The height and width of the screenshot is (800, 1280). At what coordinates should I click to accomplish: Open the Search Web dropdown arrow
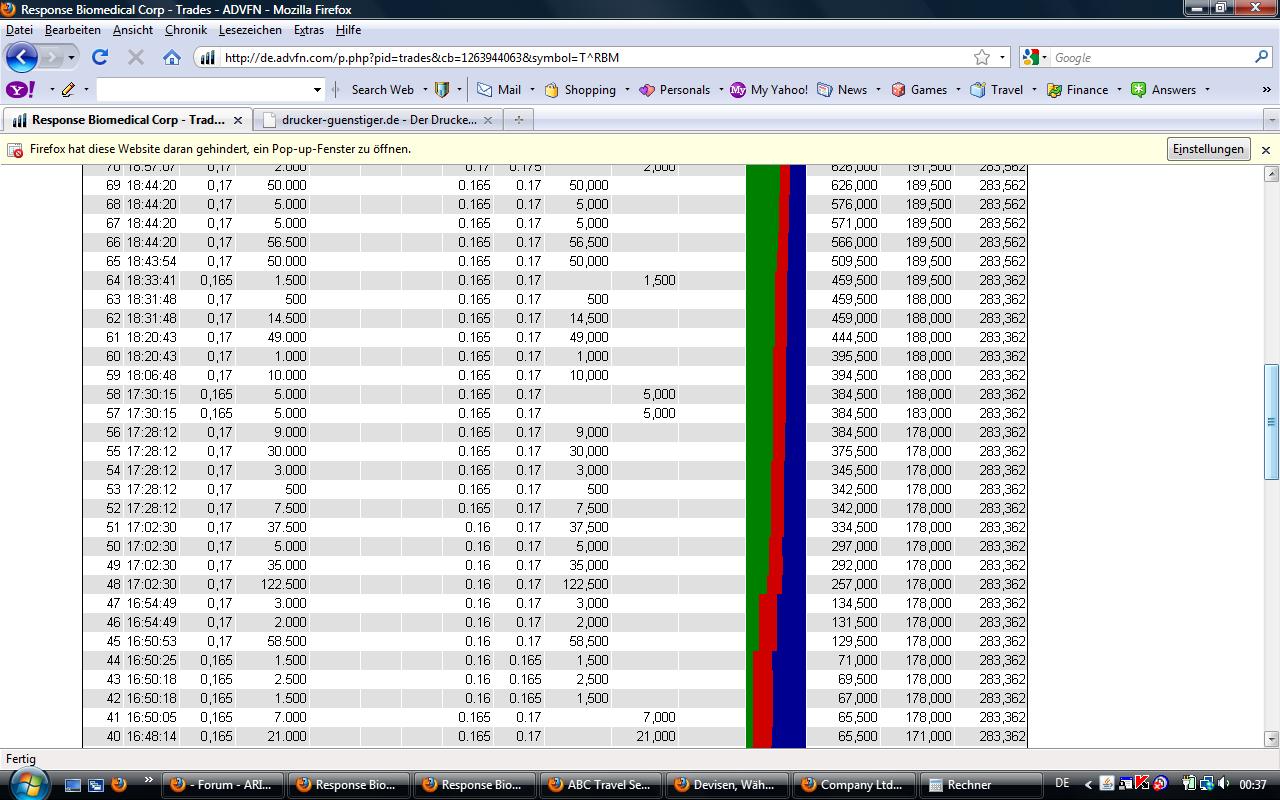tap(424, 90)
